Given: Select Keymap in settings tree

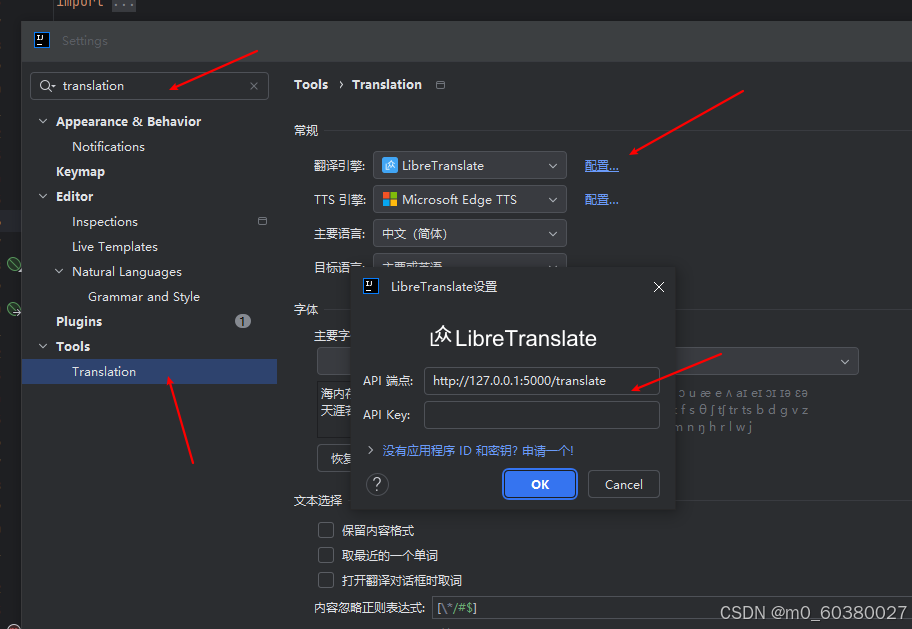Looking at the screenshot, I should [x=80, y=172].
